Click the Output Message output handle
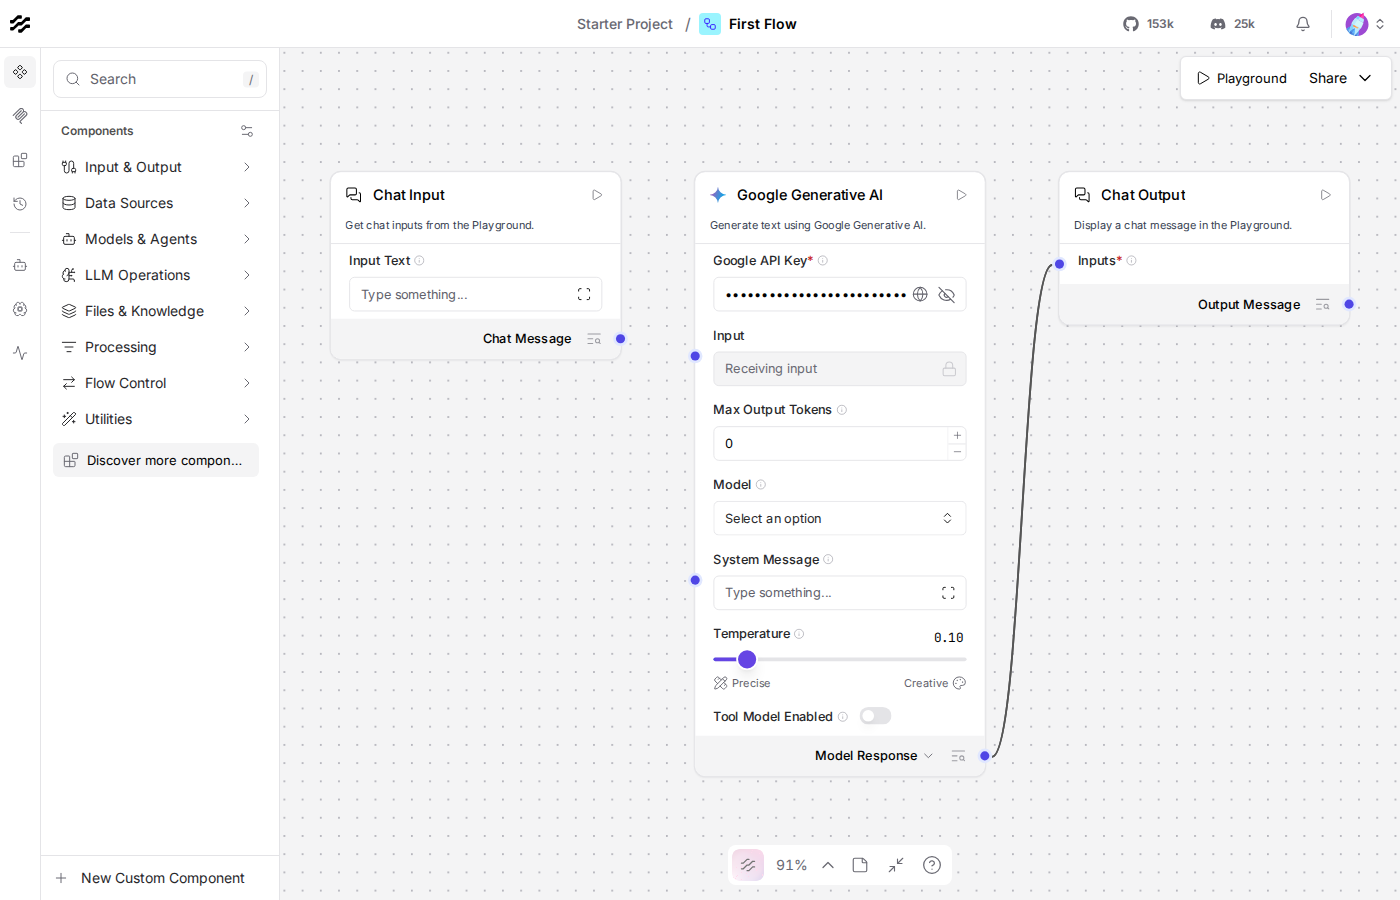1400x900 pixels. (1349, 304)
